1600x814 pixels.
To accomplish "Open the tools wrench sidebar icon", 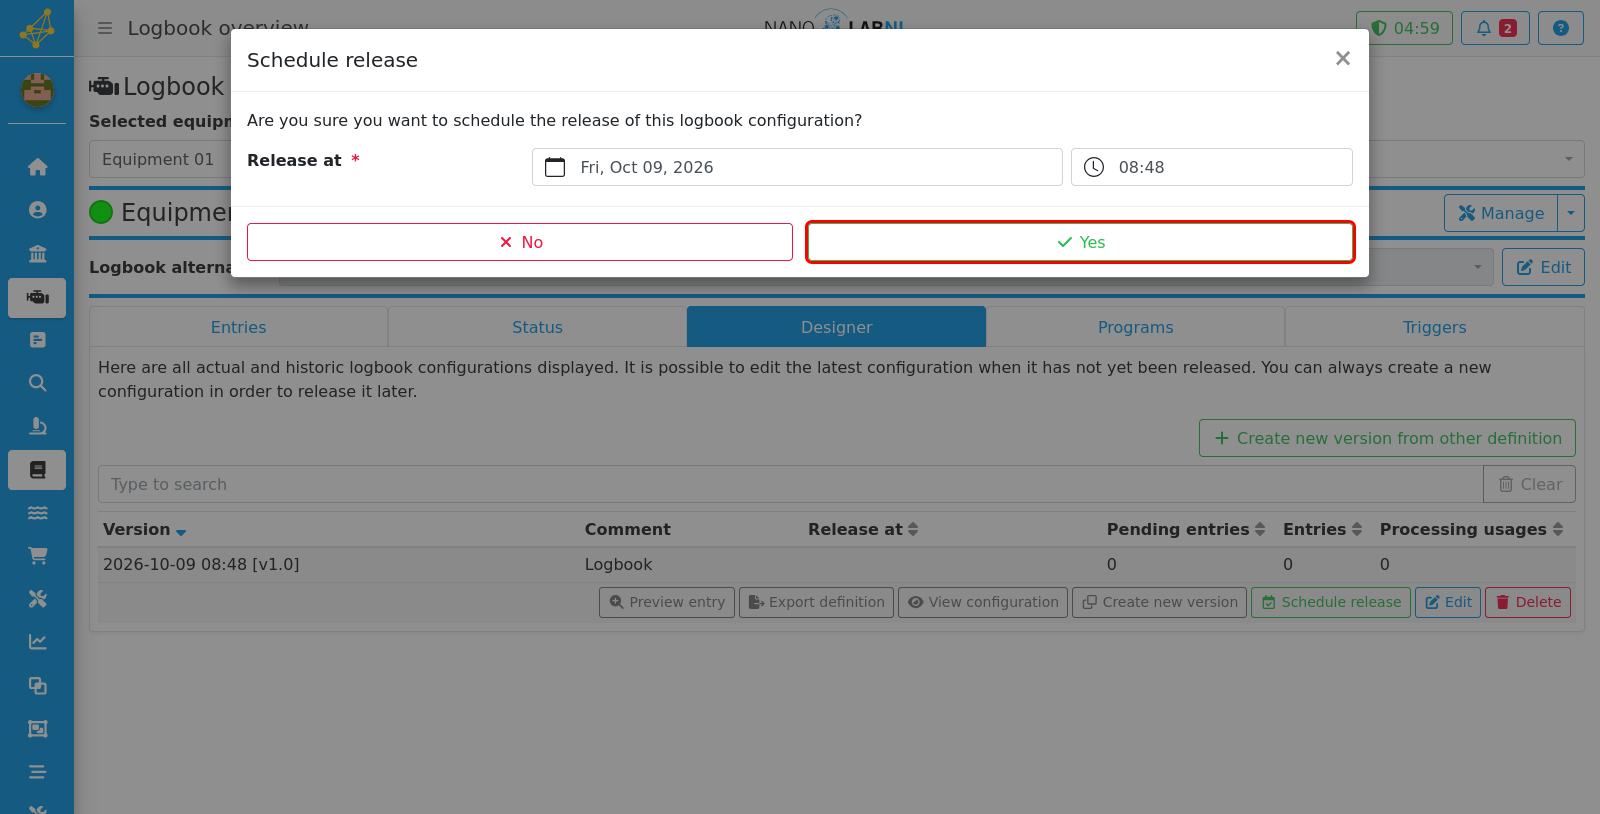I will tap(37, 599).
